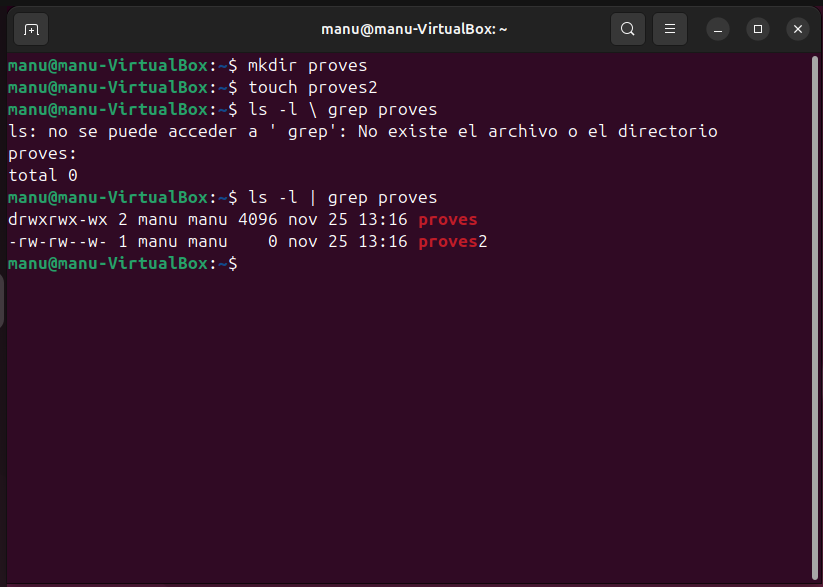Click the 'total 0' output line
This screenshot has height=587, width=823.
point(42,176)
